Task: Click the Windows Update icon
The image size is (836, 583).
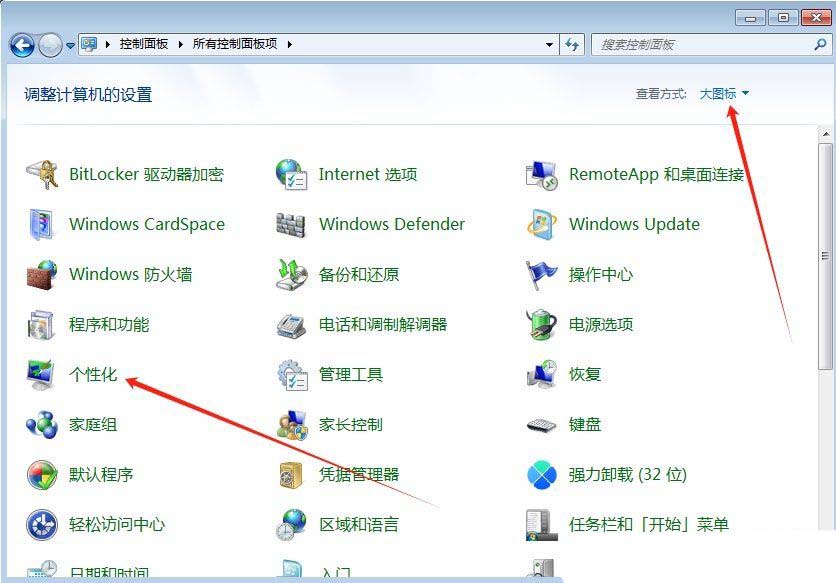Action: click(x=541, y=225)
